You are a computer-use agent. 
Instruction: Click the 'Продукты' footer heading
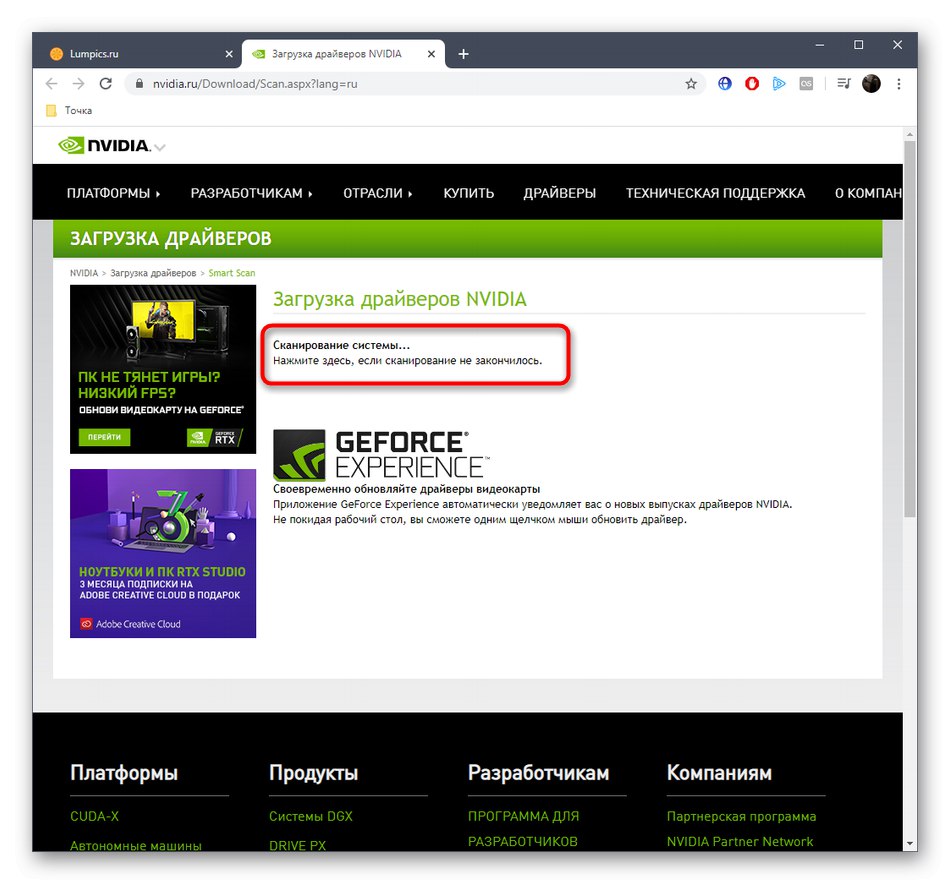pyautogui.click(x=313, y=773)
